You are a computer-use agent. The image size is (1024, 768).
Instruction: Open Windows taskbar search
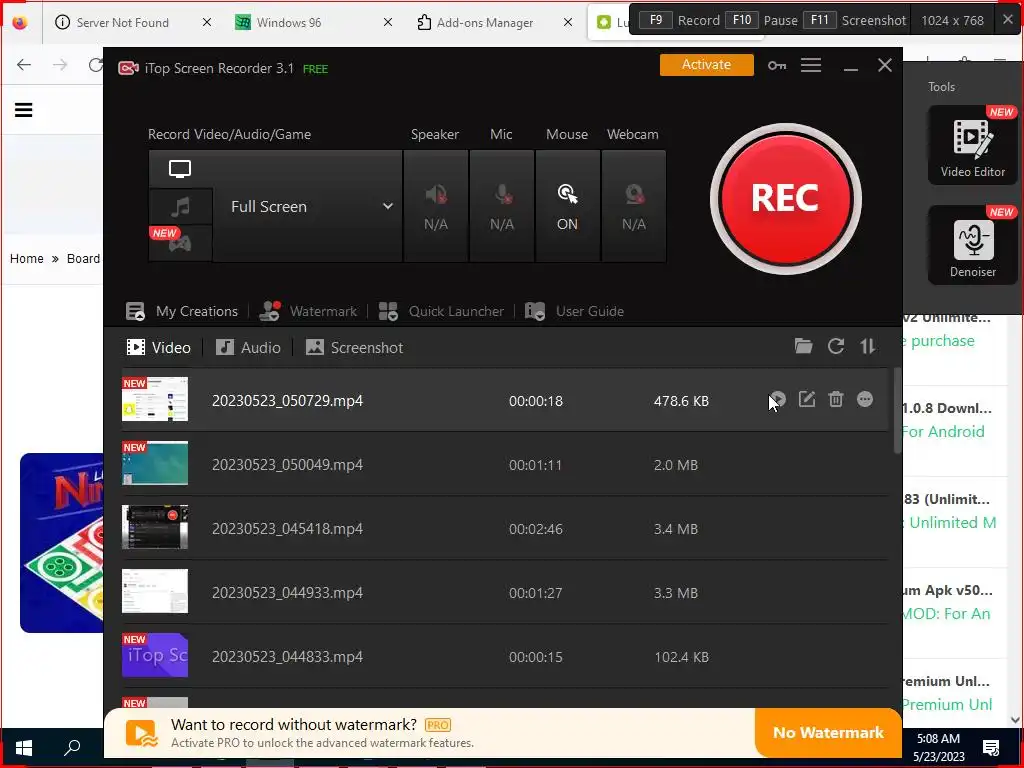72,747
